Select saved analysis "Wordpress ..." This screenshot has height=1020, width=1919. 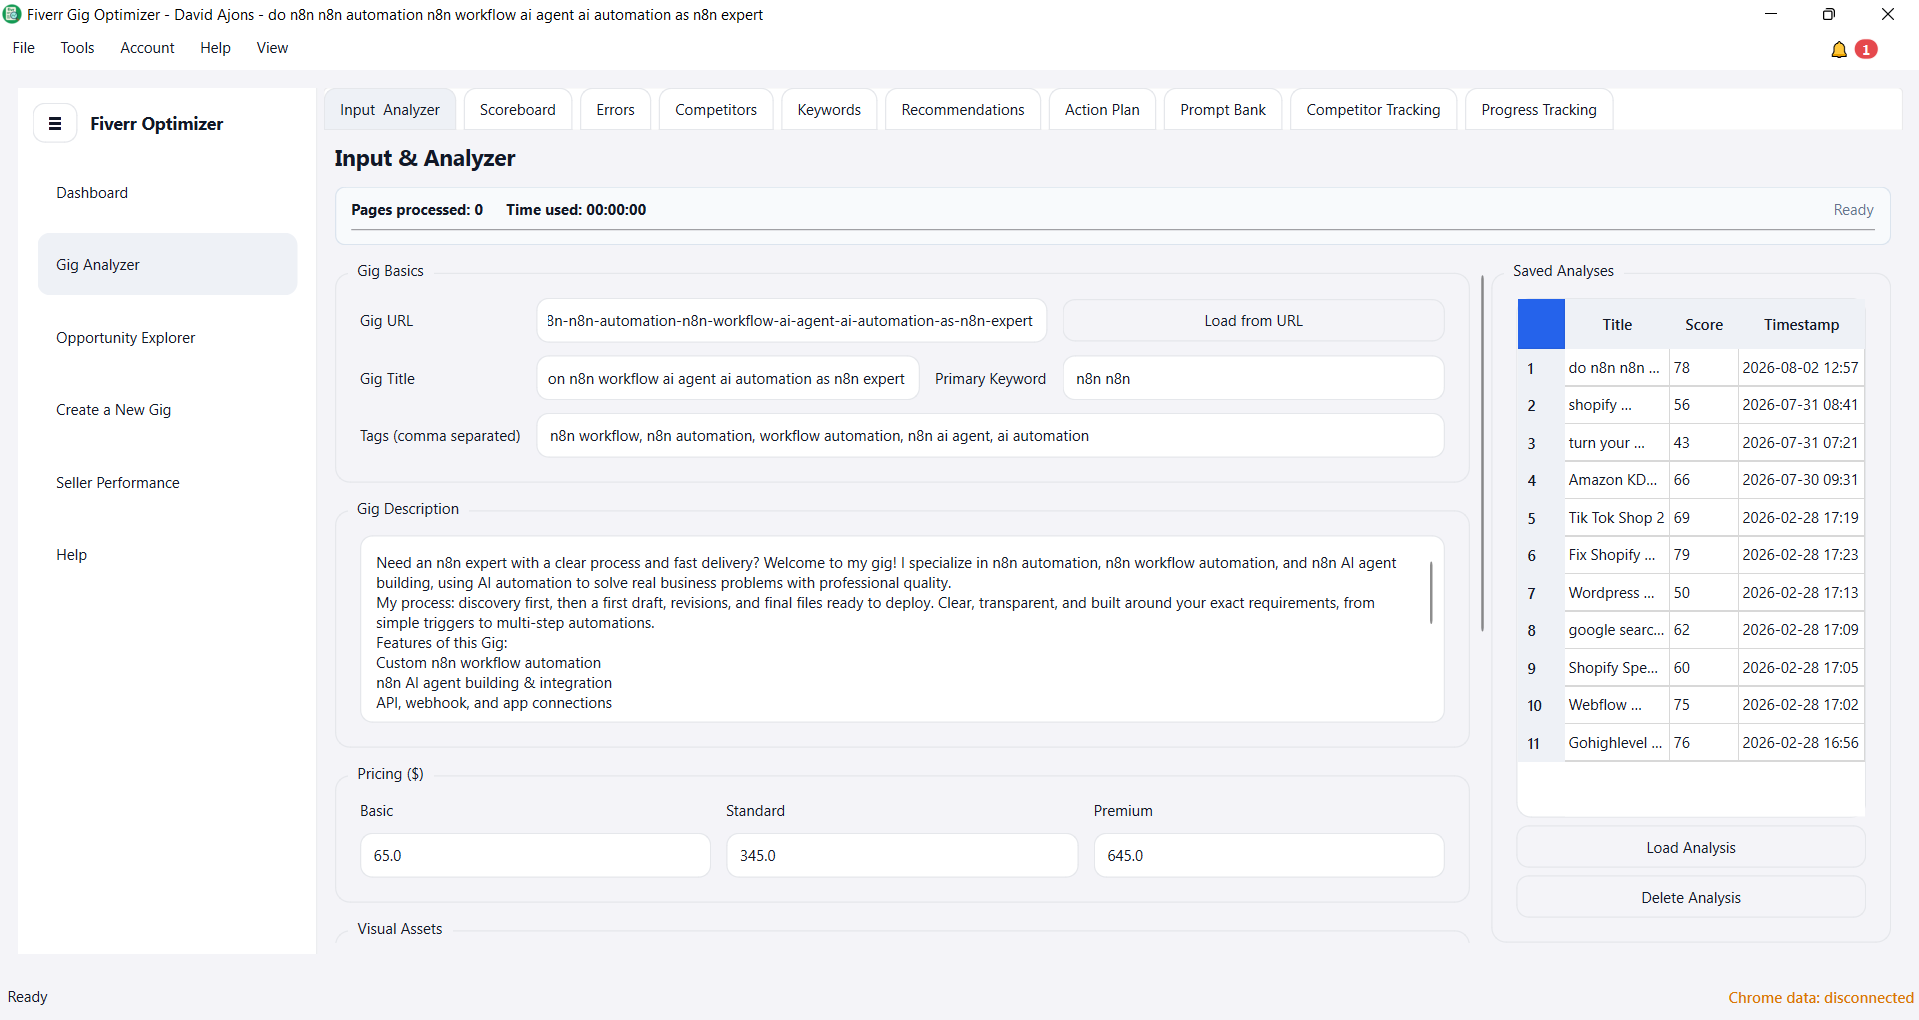(x=1616, y=593)
